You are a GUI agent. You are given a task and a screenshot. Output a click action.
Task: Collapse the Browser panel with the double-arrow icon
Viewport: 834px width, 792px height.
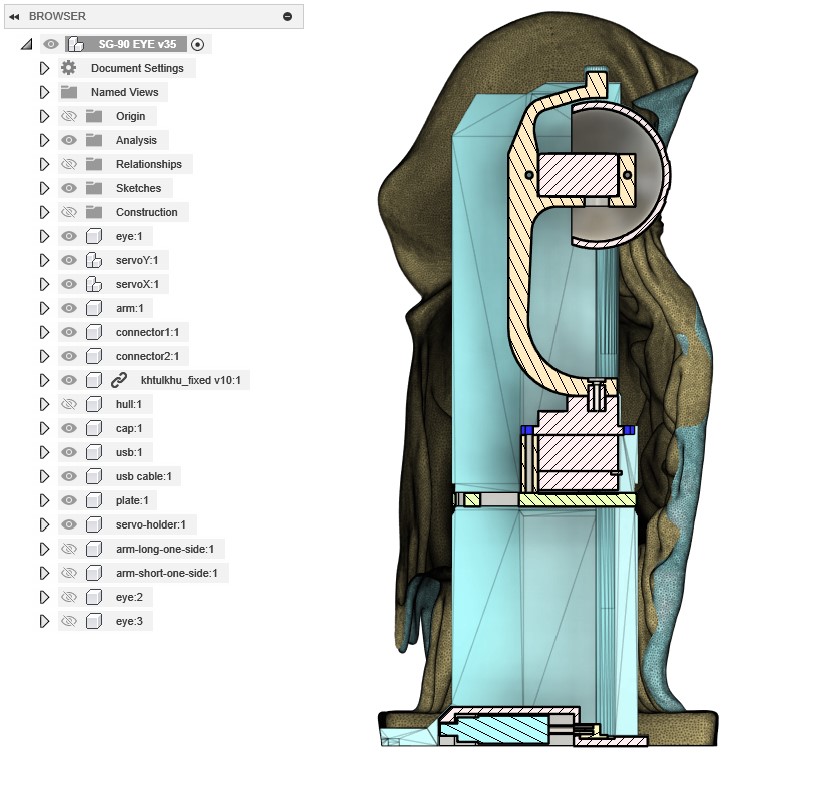[x=13, y=16]
